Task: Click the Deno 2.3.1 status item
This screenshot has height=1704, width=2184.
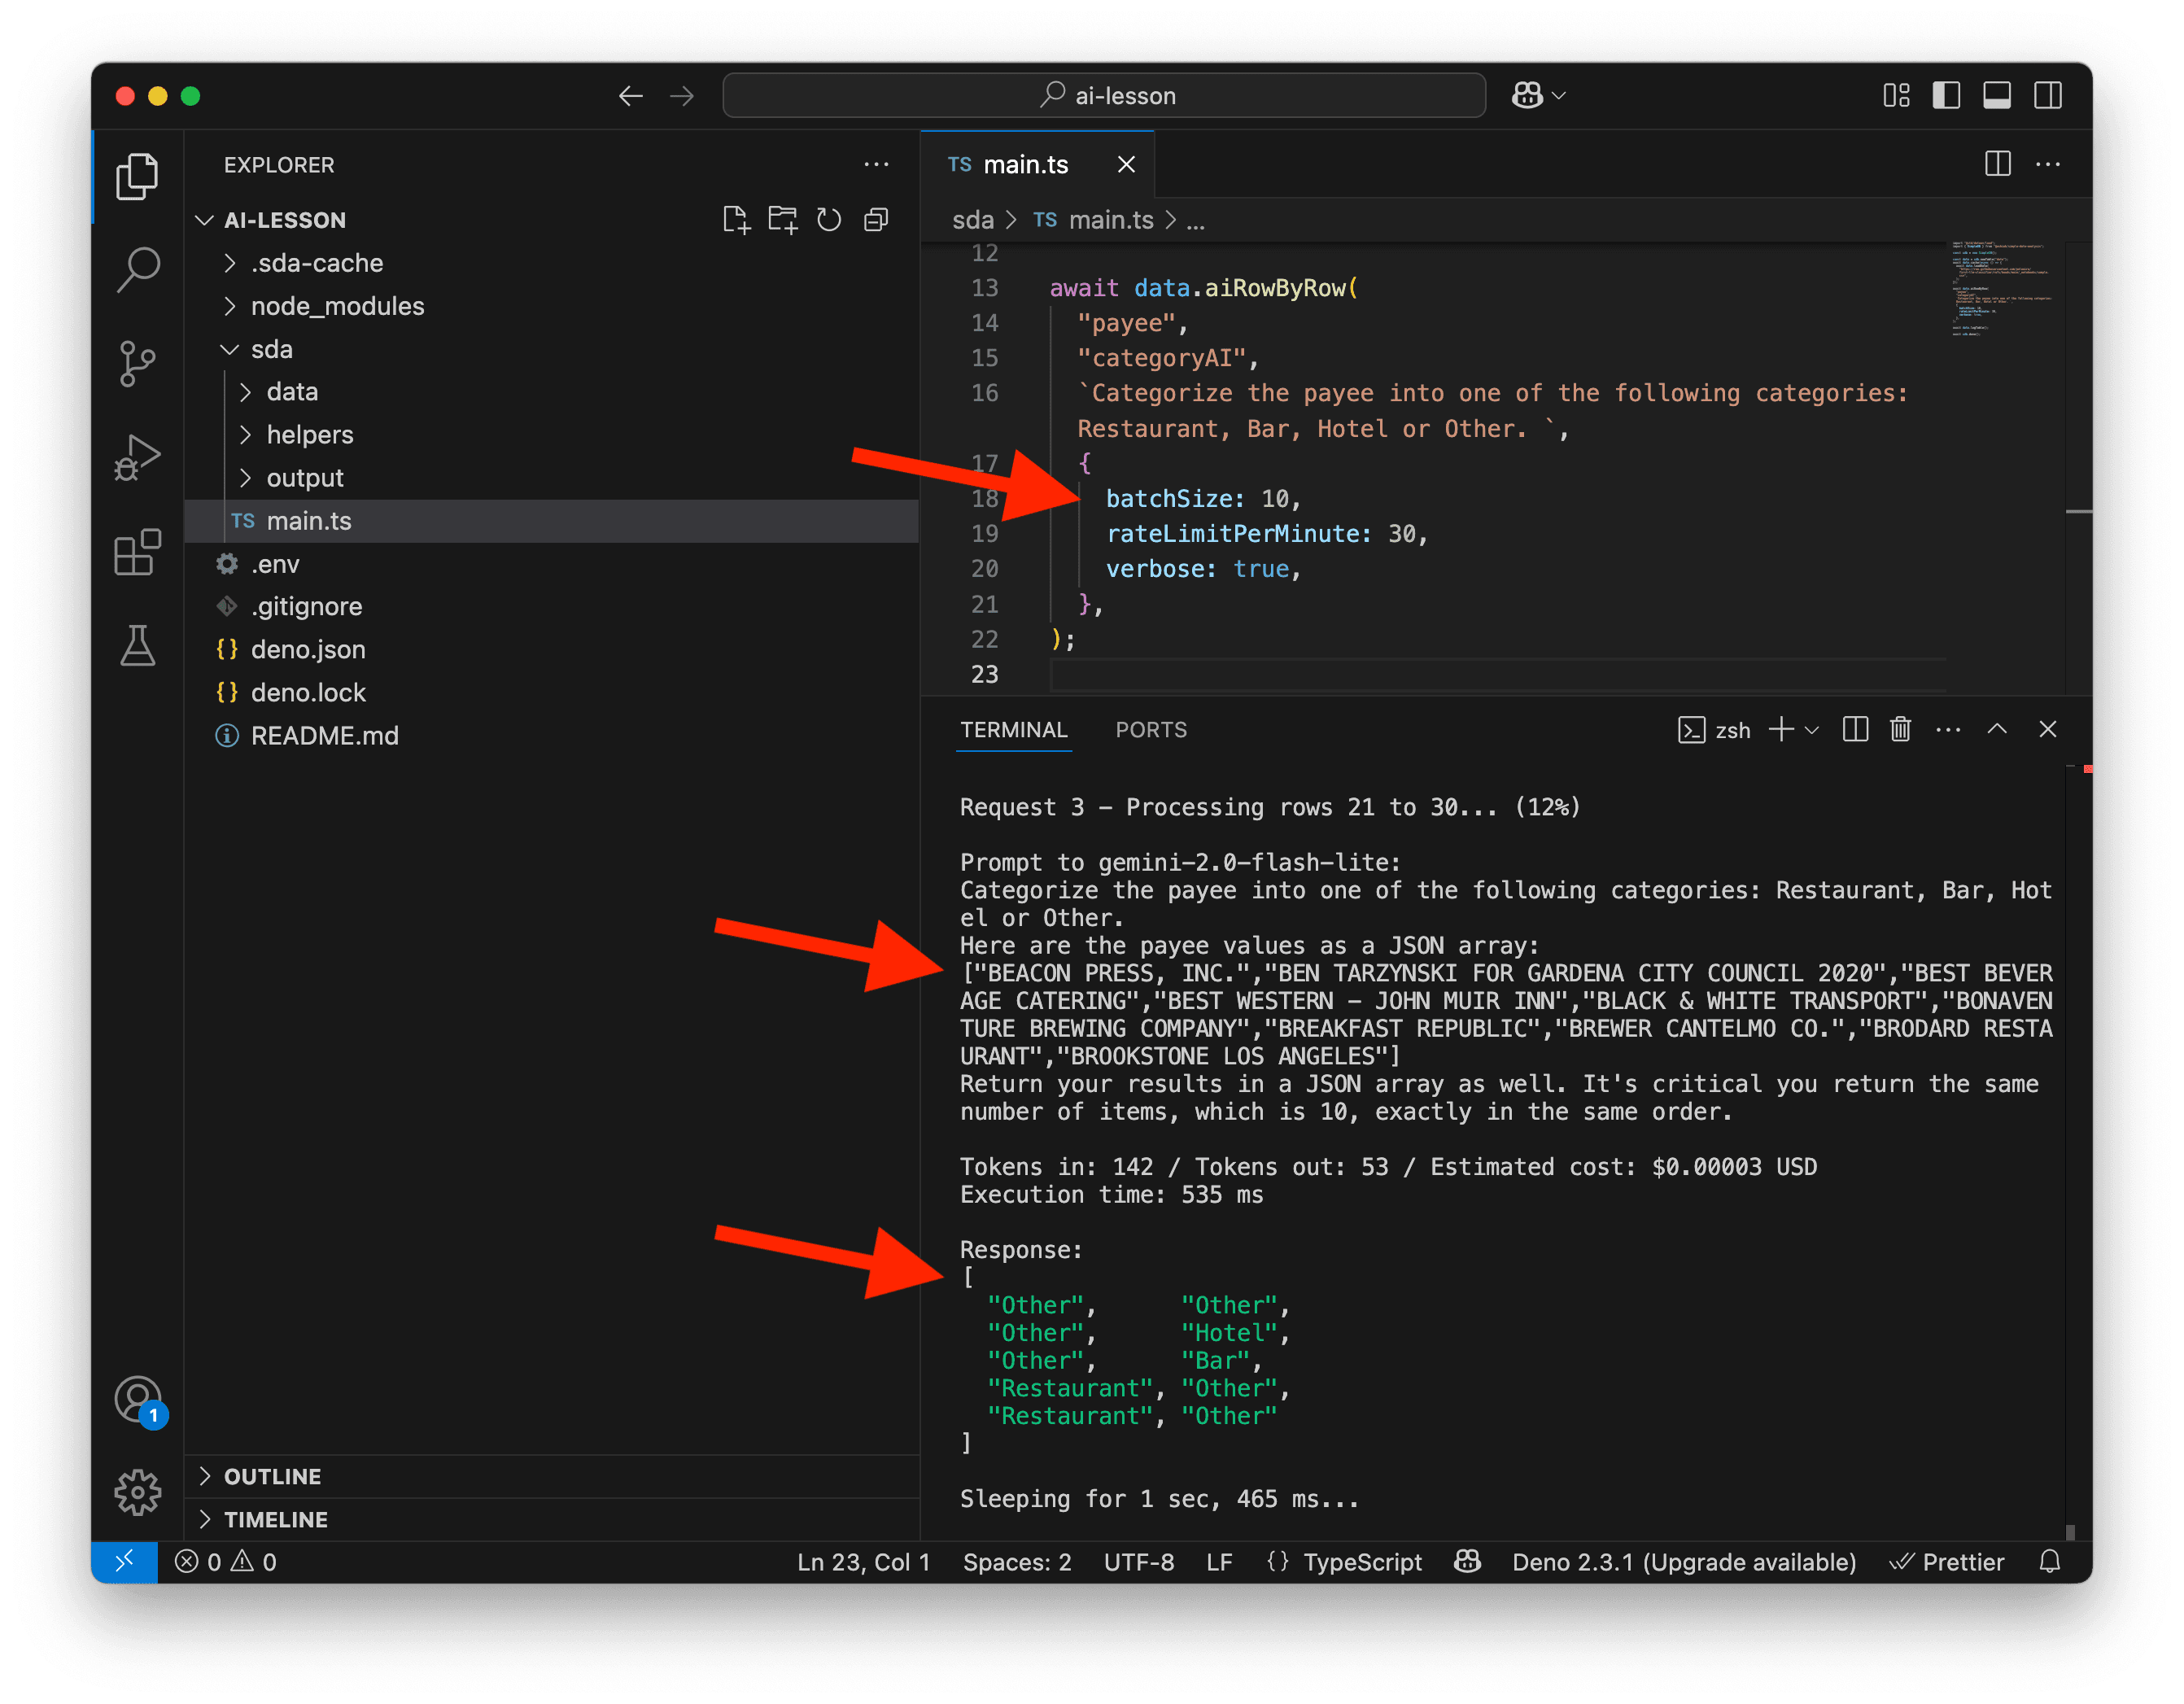Action: click(x=1684, y=1562)
